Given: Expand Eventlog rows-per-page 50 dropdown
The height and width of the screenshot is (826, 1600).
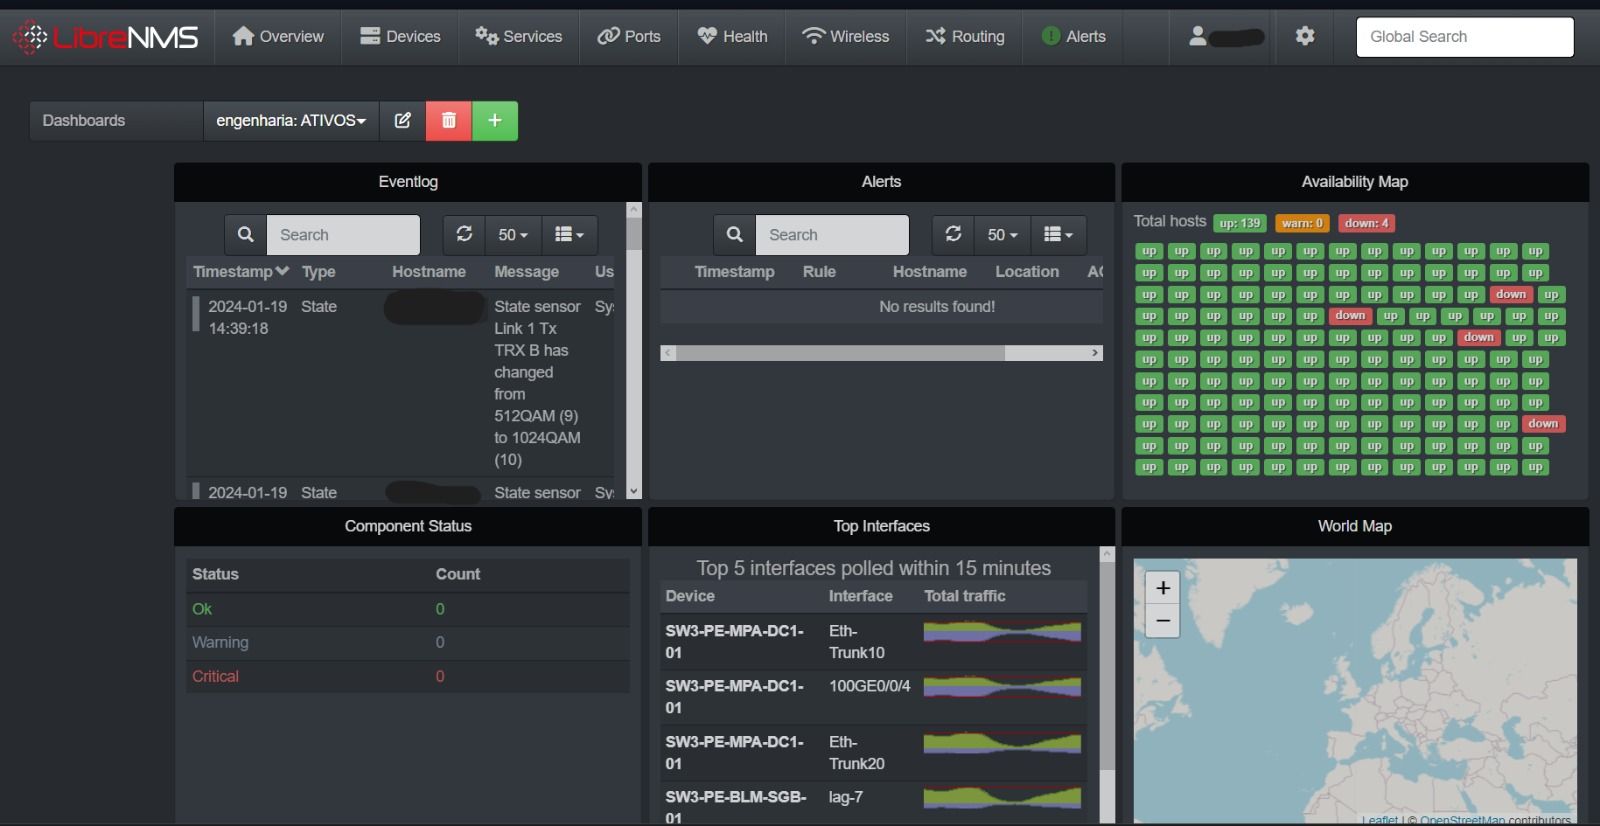Looking at the screenshot, I should 513,234.
